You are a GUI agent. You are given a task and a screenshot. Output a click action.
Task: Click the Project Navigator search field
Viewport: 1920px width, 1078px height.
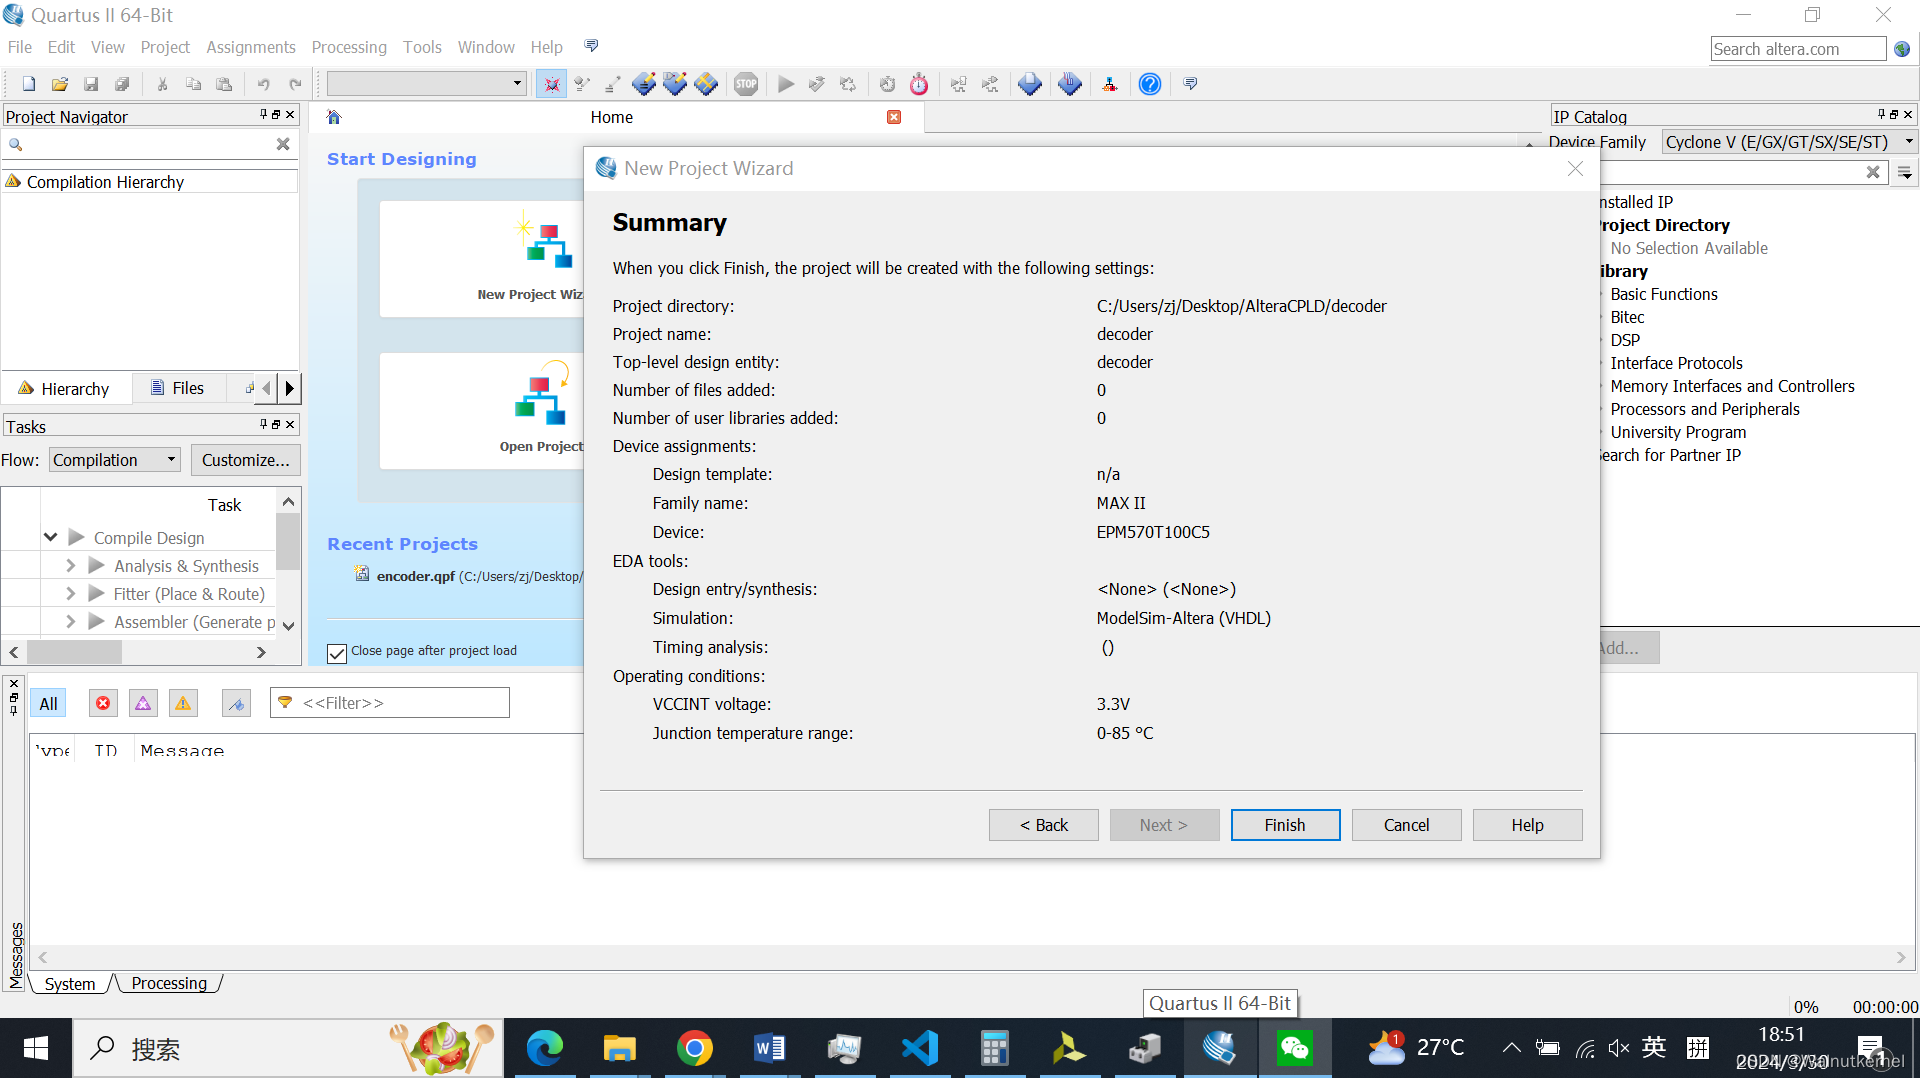point(148,145)
